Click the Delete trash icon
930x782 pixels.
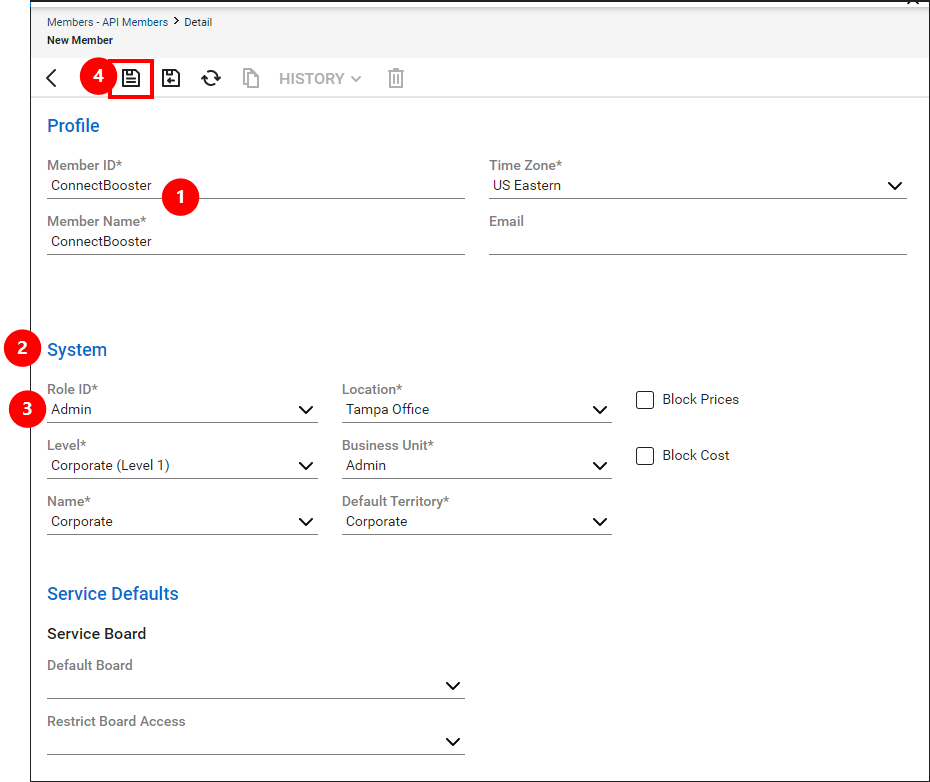pyautogui.click(x=395, y=78)
